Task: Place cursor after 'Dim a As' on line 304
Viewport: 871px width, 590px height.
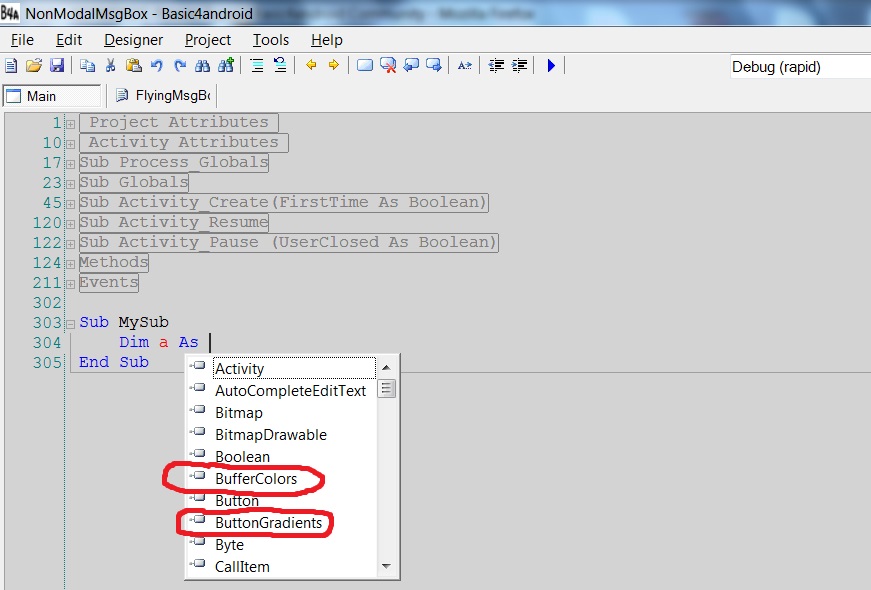Action: click(210, 342)
